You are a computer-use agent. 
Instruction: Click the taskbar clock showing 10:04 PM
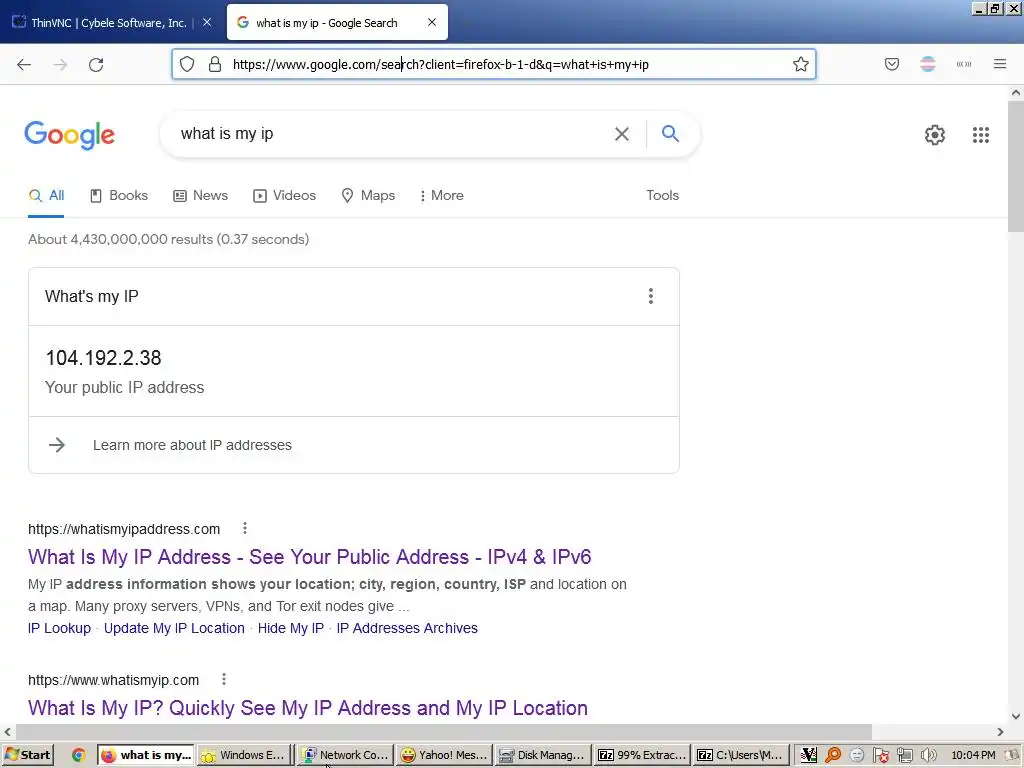973,755
